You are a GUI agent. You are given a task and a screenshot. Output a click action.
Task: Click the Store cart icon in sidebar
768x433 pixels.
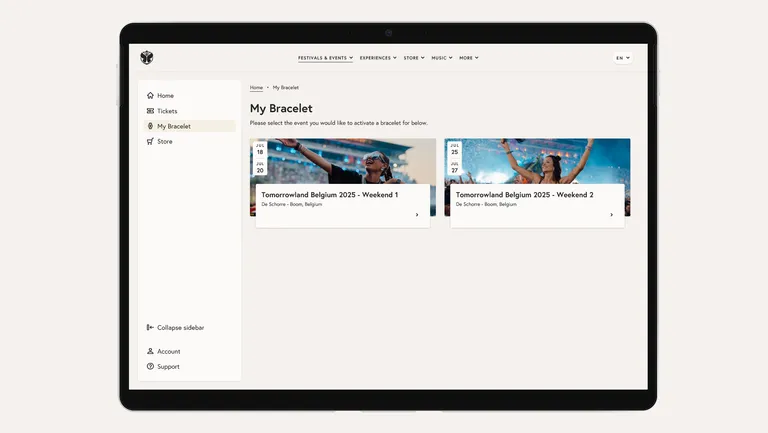(x=150, y=141)
